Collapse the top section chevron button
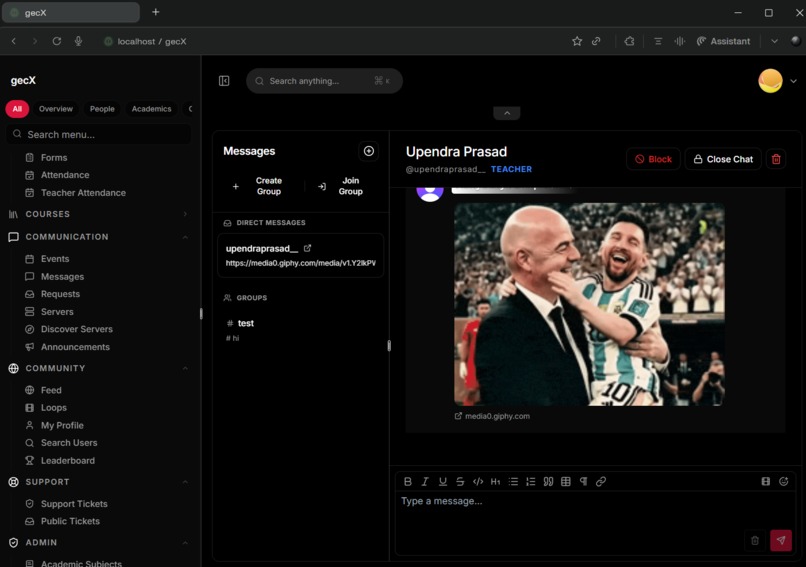Image resolution: width=806 pixels, height=567 pixels. pos(507,113)
